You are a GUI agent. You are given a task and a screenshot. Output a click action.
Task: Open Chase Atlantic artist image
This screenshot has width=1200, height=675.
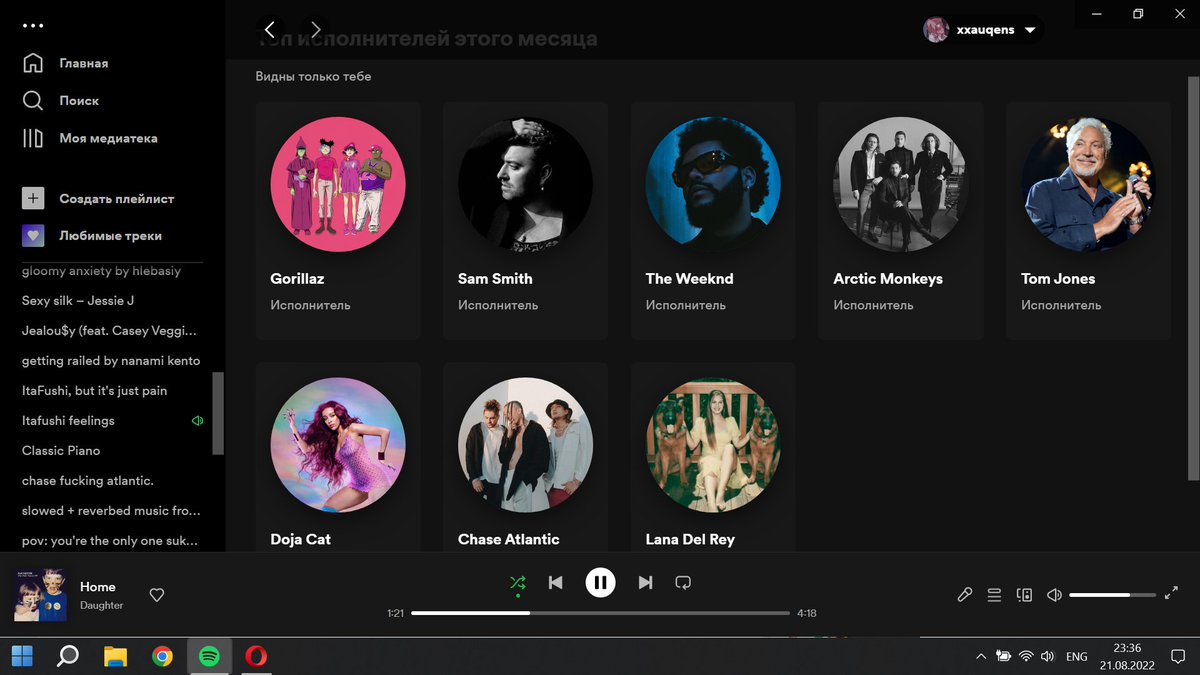point(526,445)
